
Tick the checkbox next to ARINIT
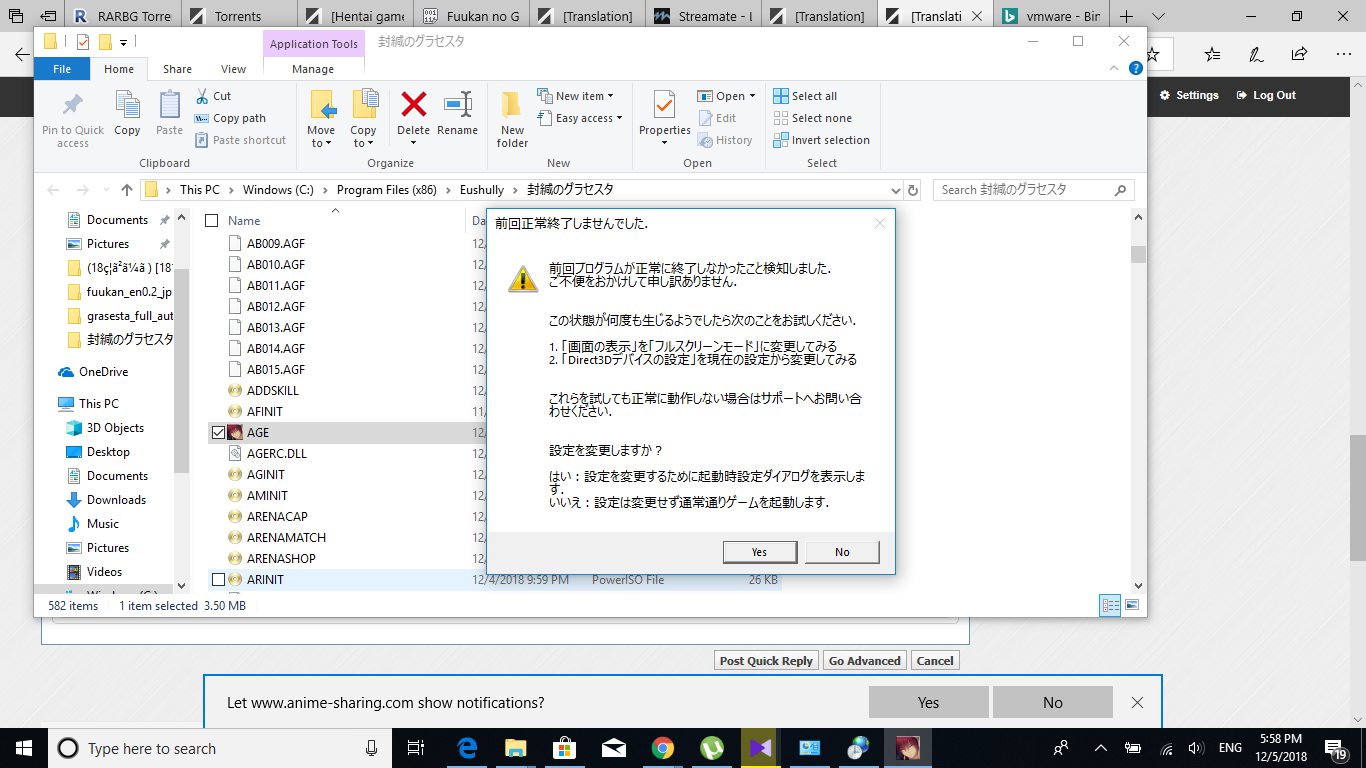218,580
